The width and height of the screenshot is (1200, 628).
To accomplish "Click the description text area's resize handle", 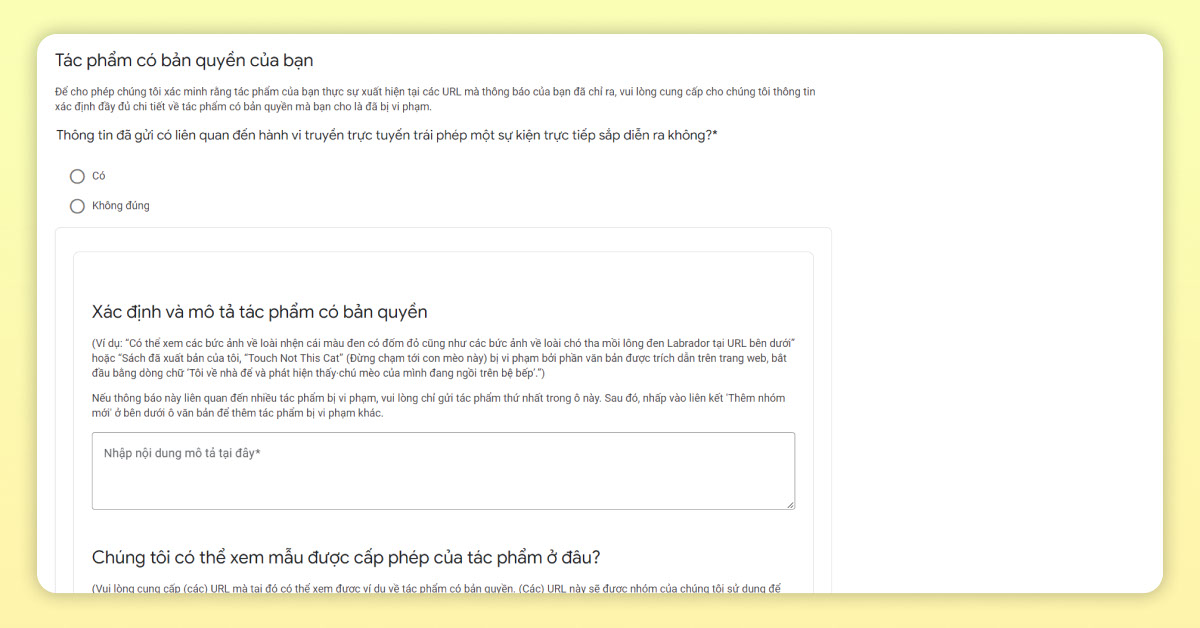I will click(x=789, y=504).
